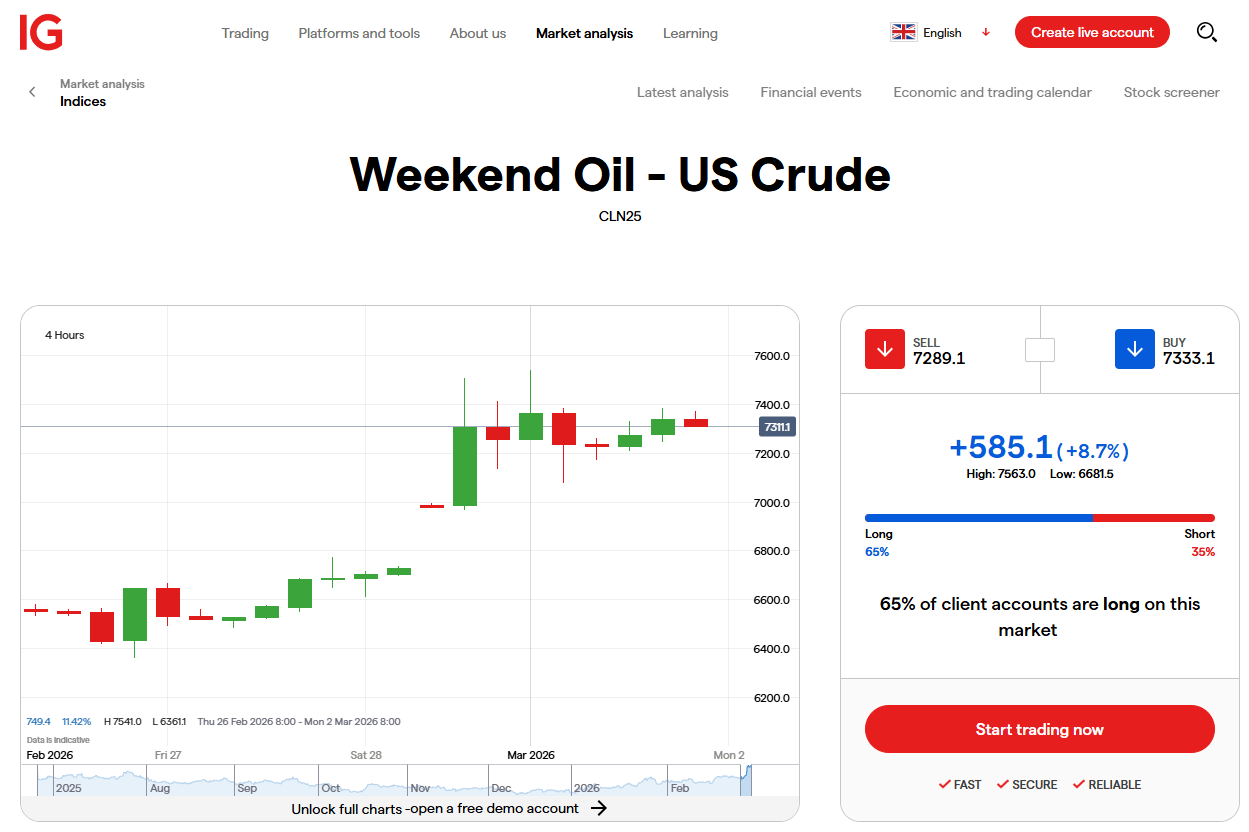Go to Latest analysis
This screenshot has width=1249, height=832.
click(683, 92)
